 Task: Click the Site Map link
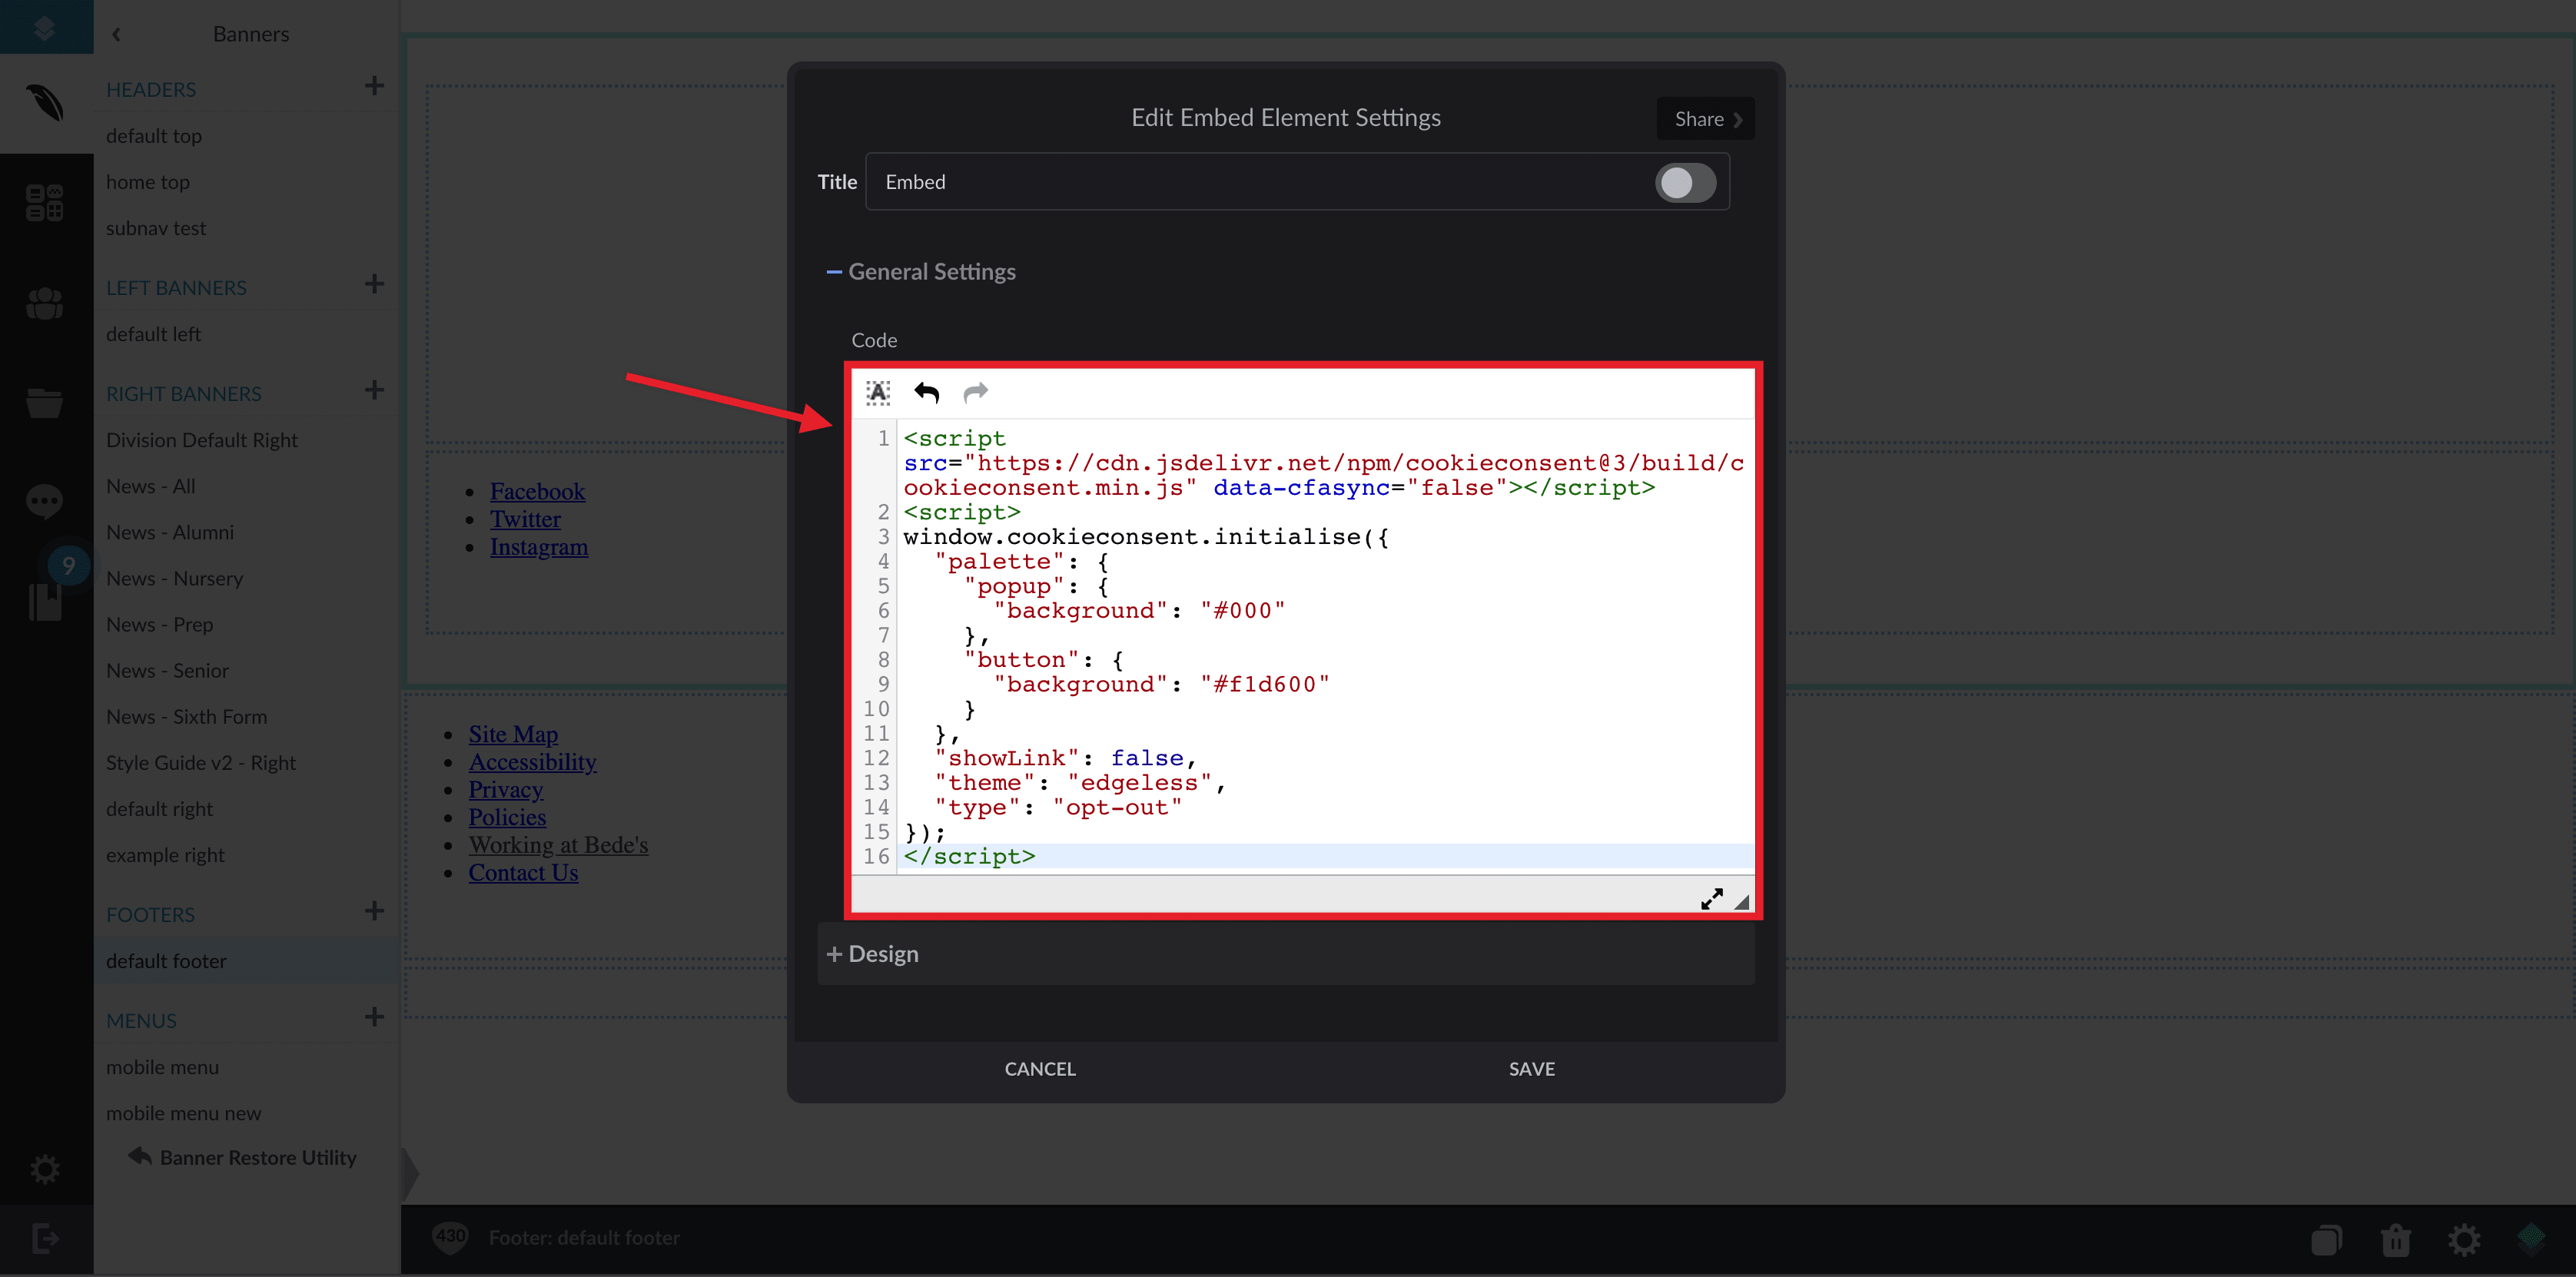(x=513, y=734)
